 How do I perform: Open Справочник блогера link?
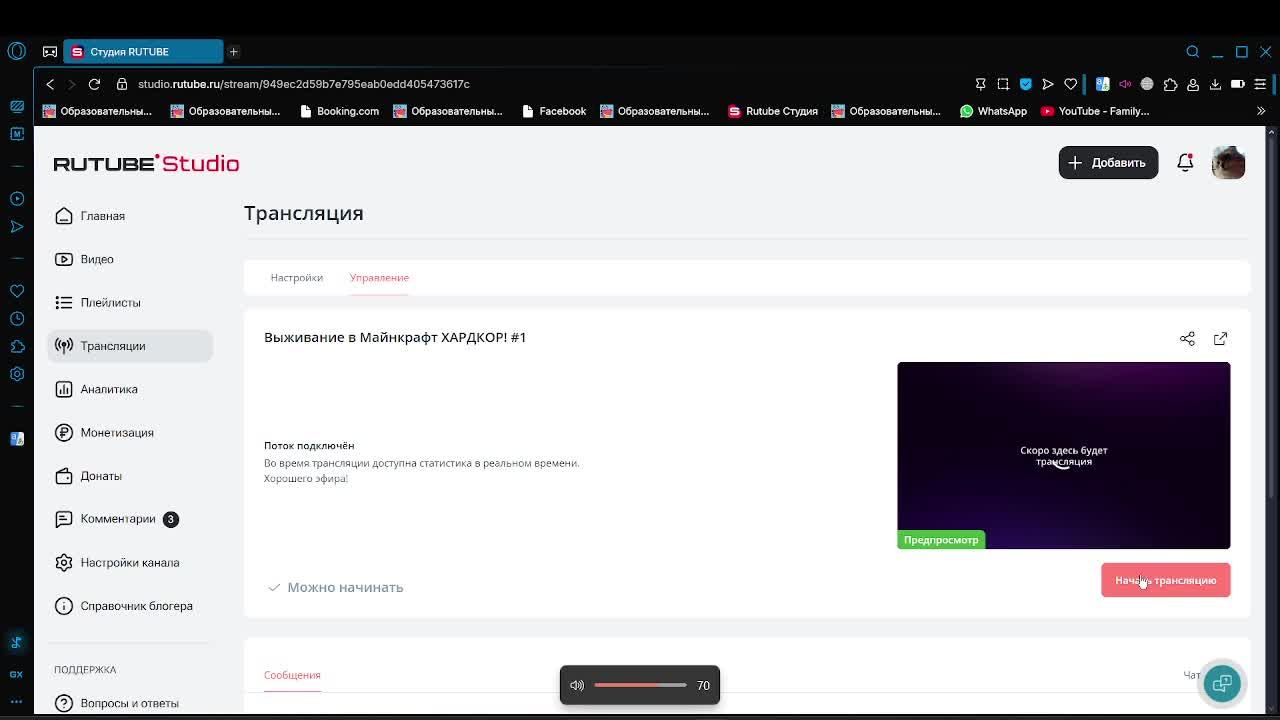136,606
